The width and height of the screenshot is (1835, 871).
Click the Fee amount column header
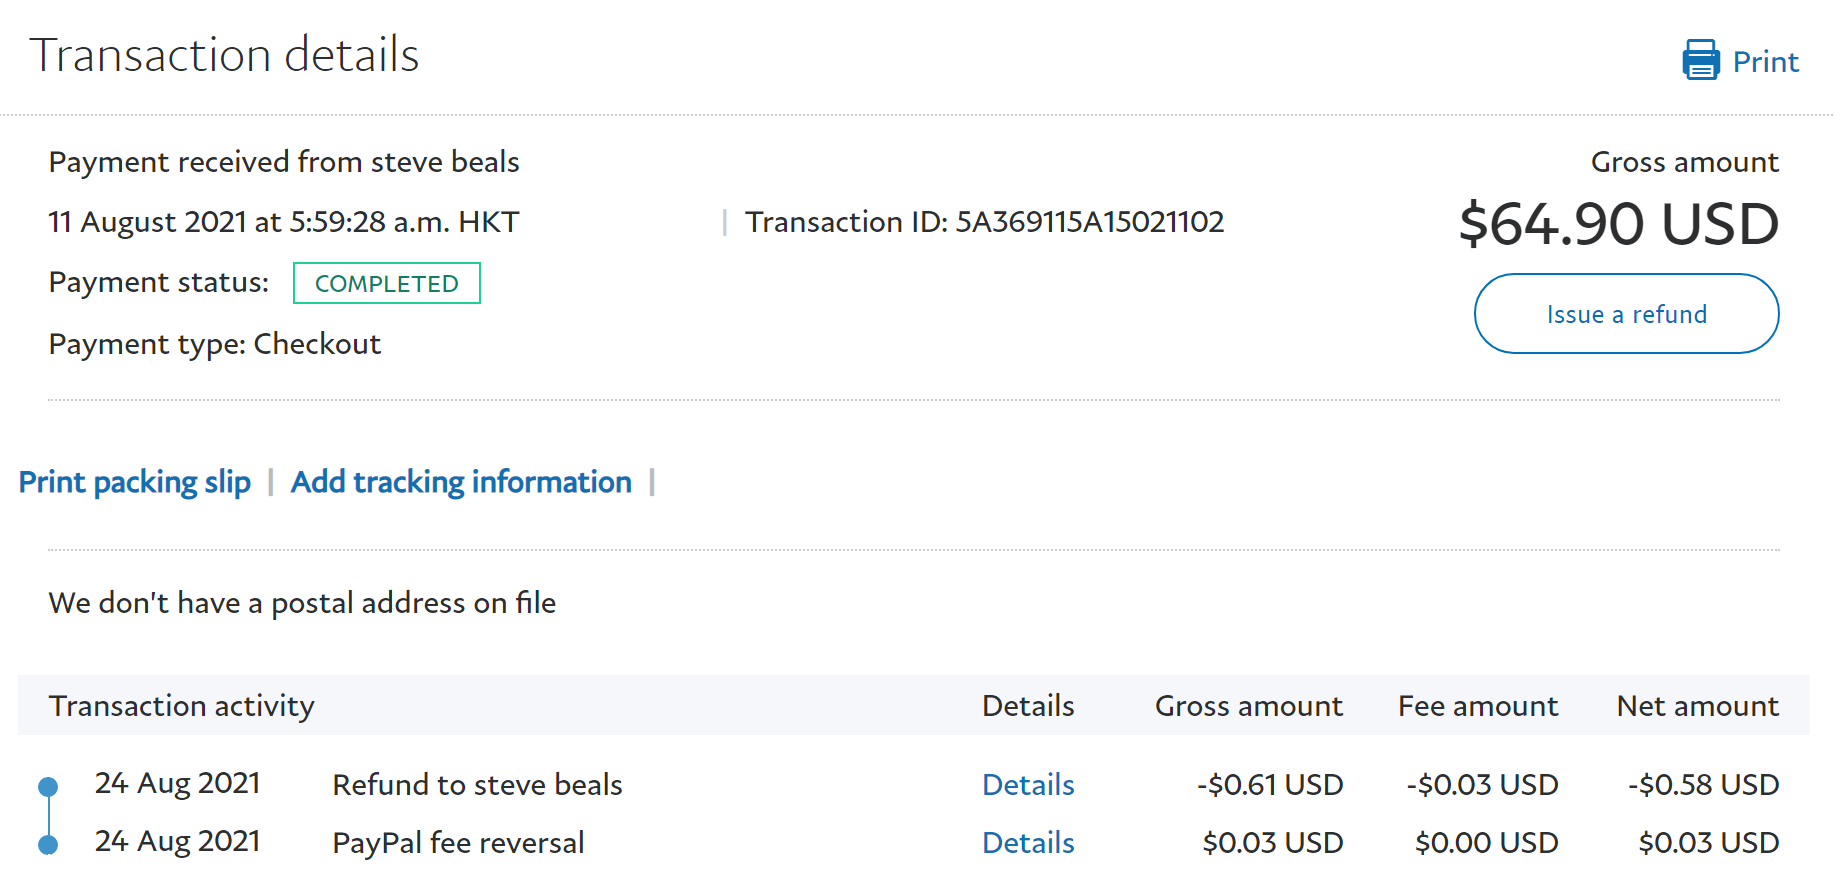point(1477,706)
